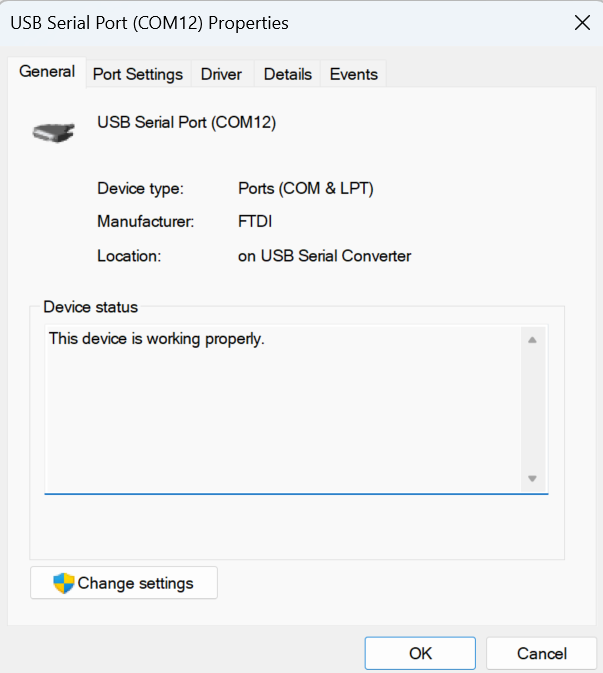Click the manufacturer value FTDI

point(255,222)
